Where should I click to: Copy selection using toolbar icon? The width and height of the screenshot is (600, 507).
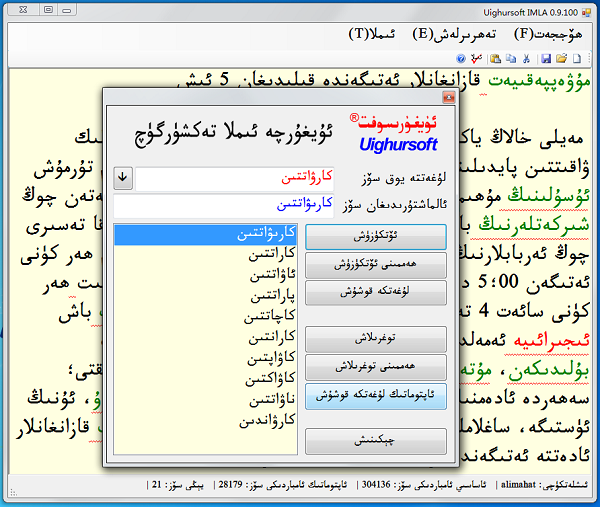click(x=511, y=59)
